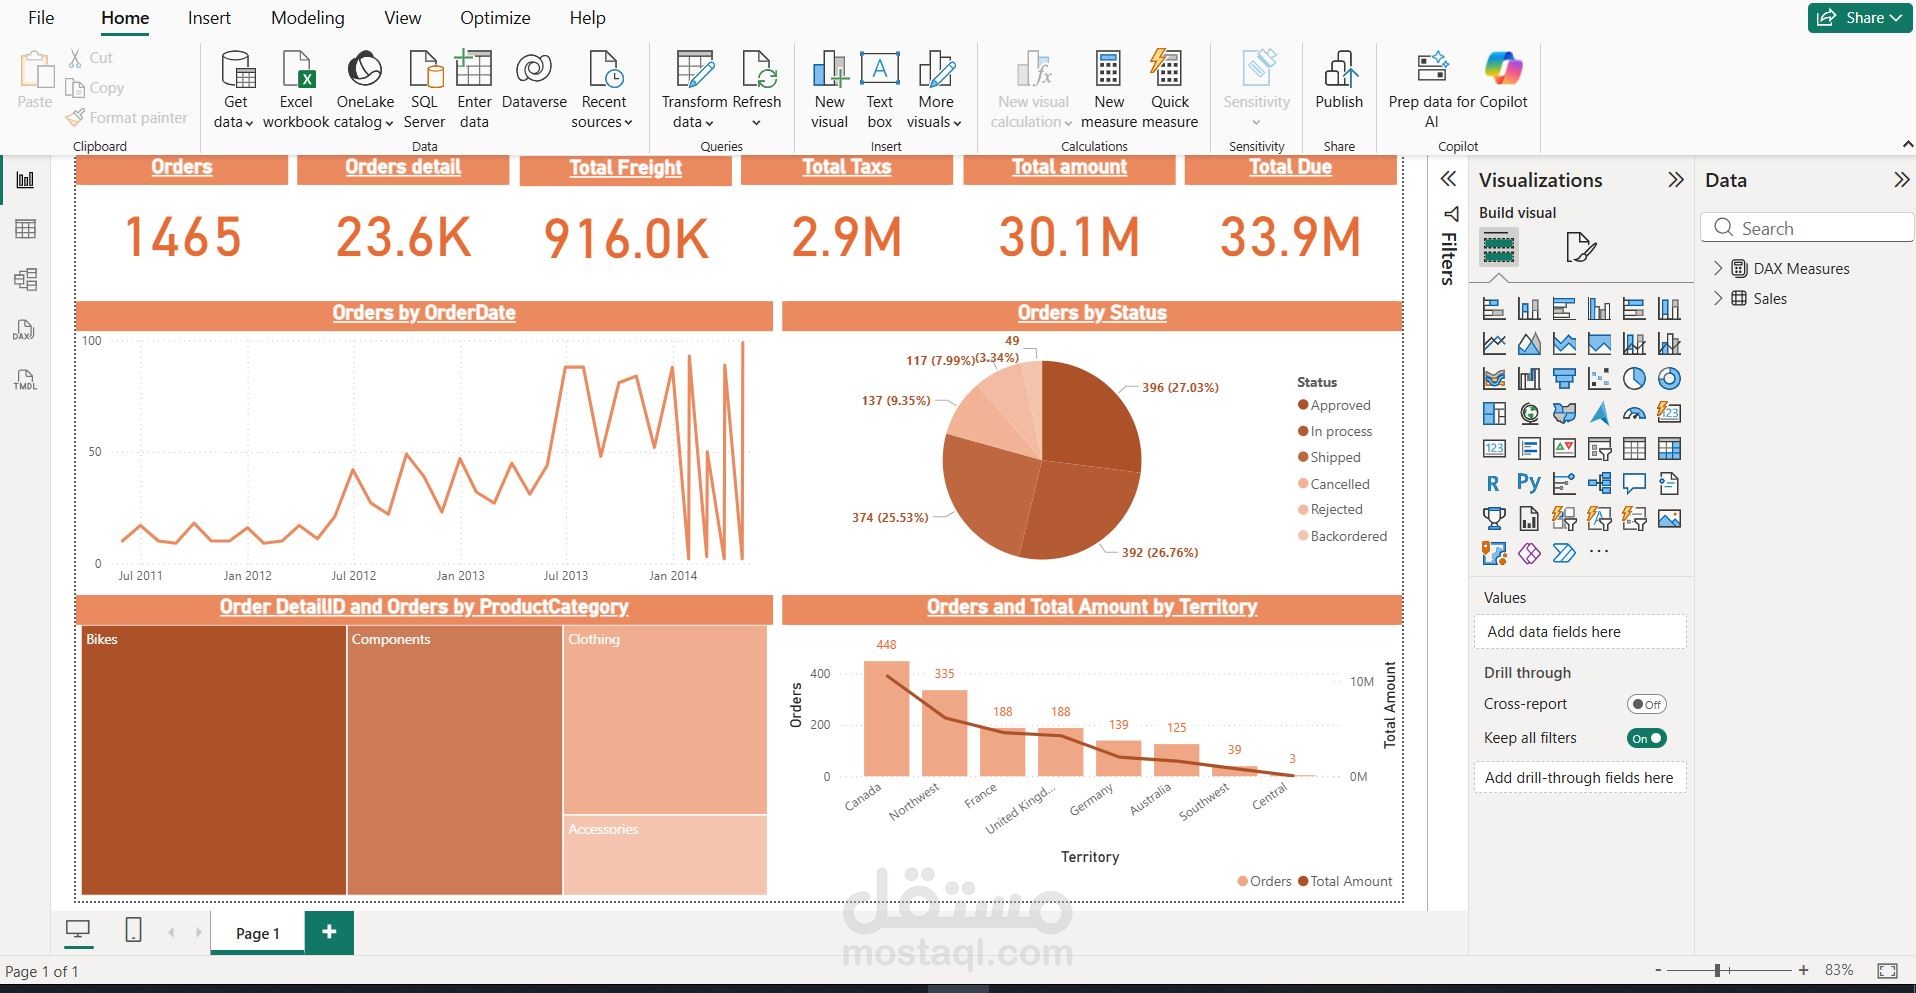Switch to the Modeling ribbon tab

pos(307,17)
